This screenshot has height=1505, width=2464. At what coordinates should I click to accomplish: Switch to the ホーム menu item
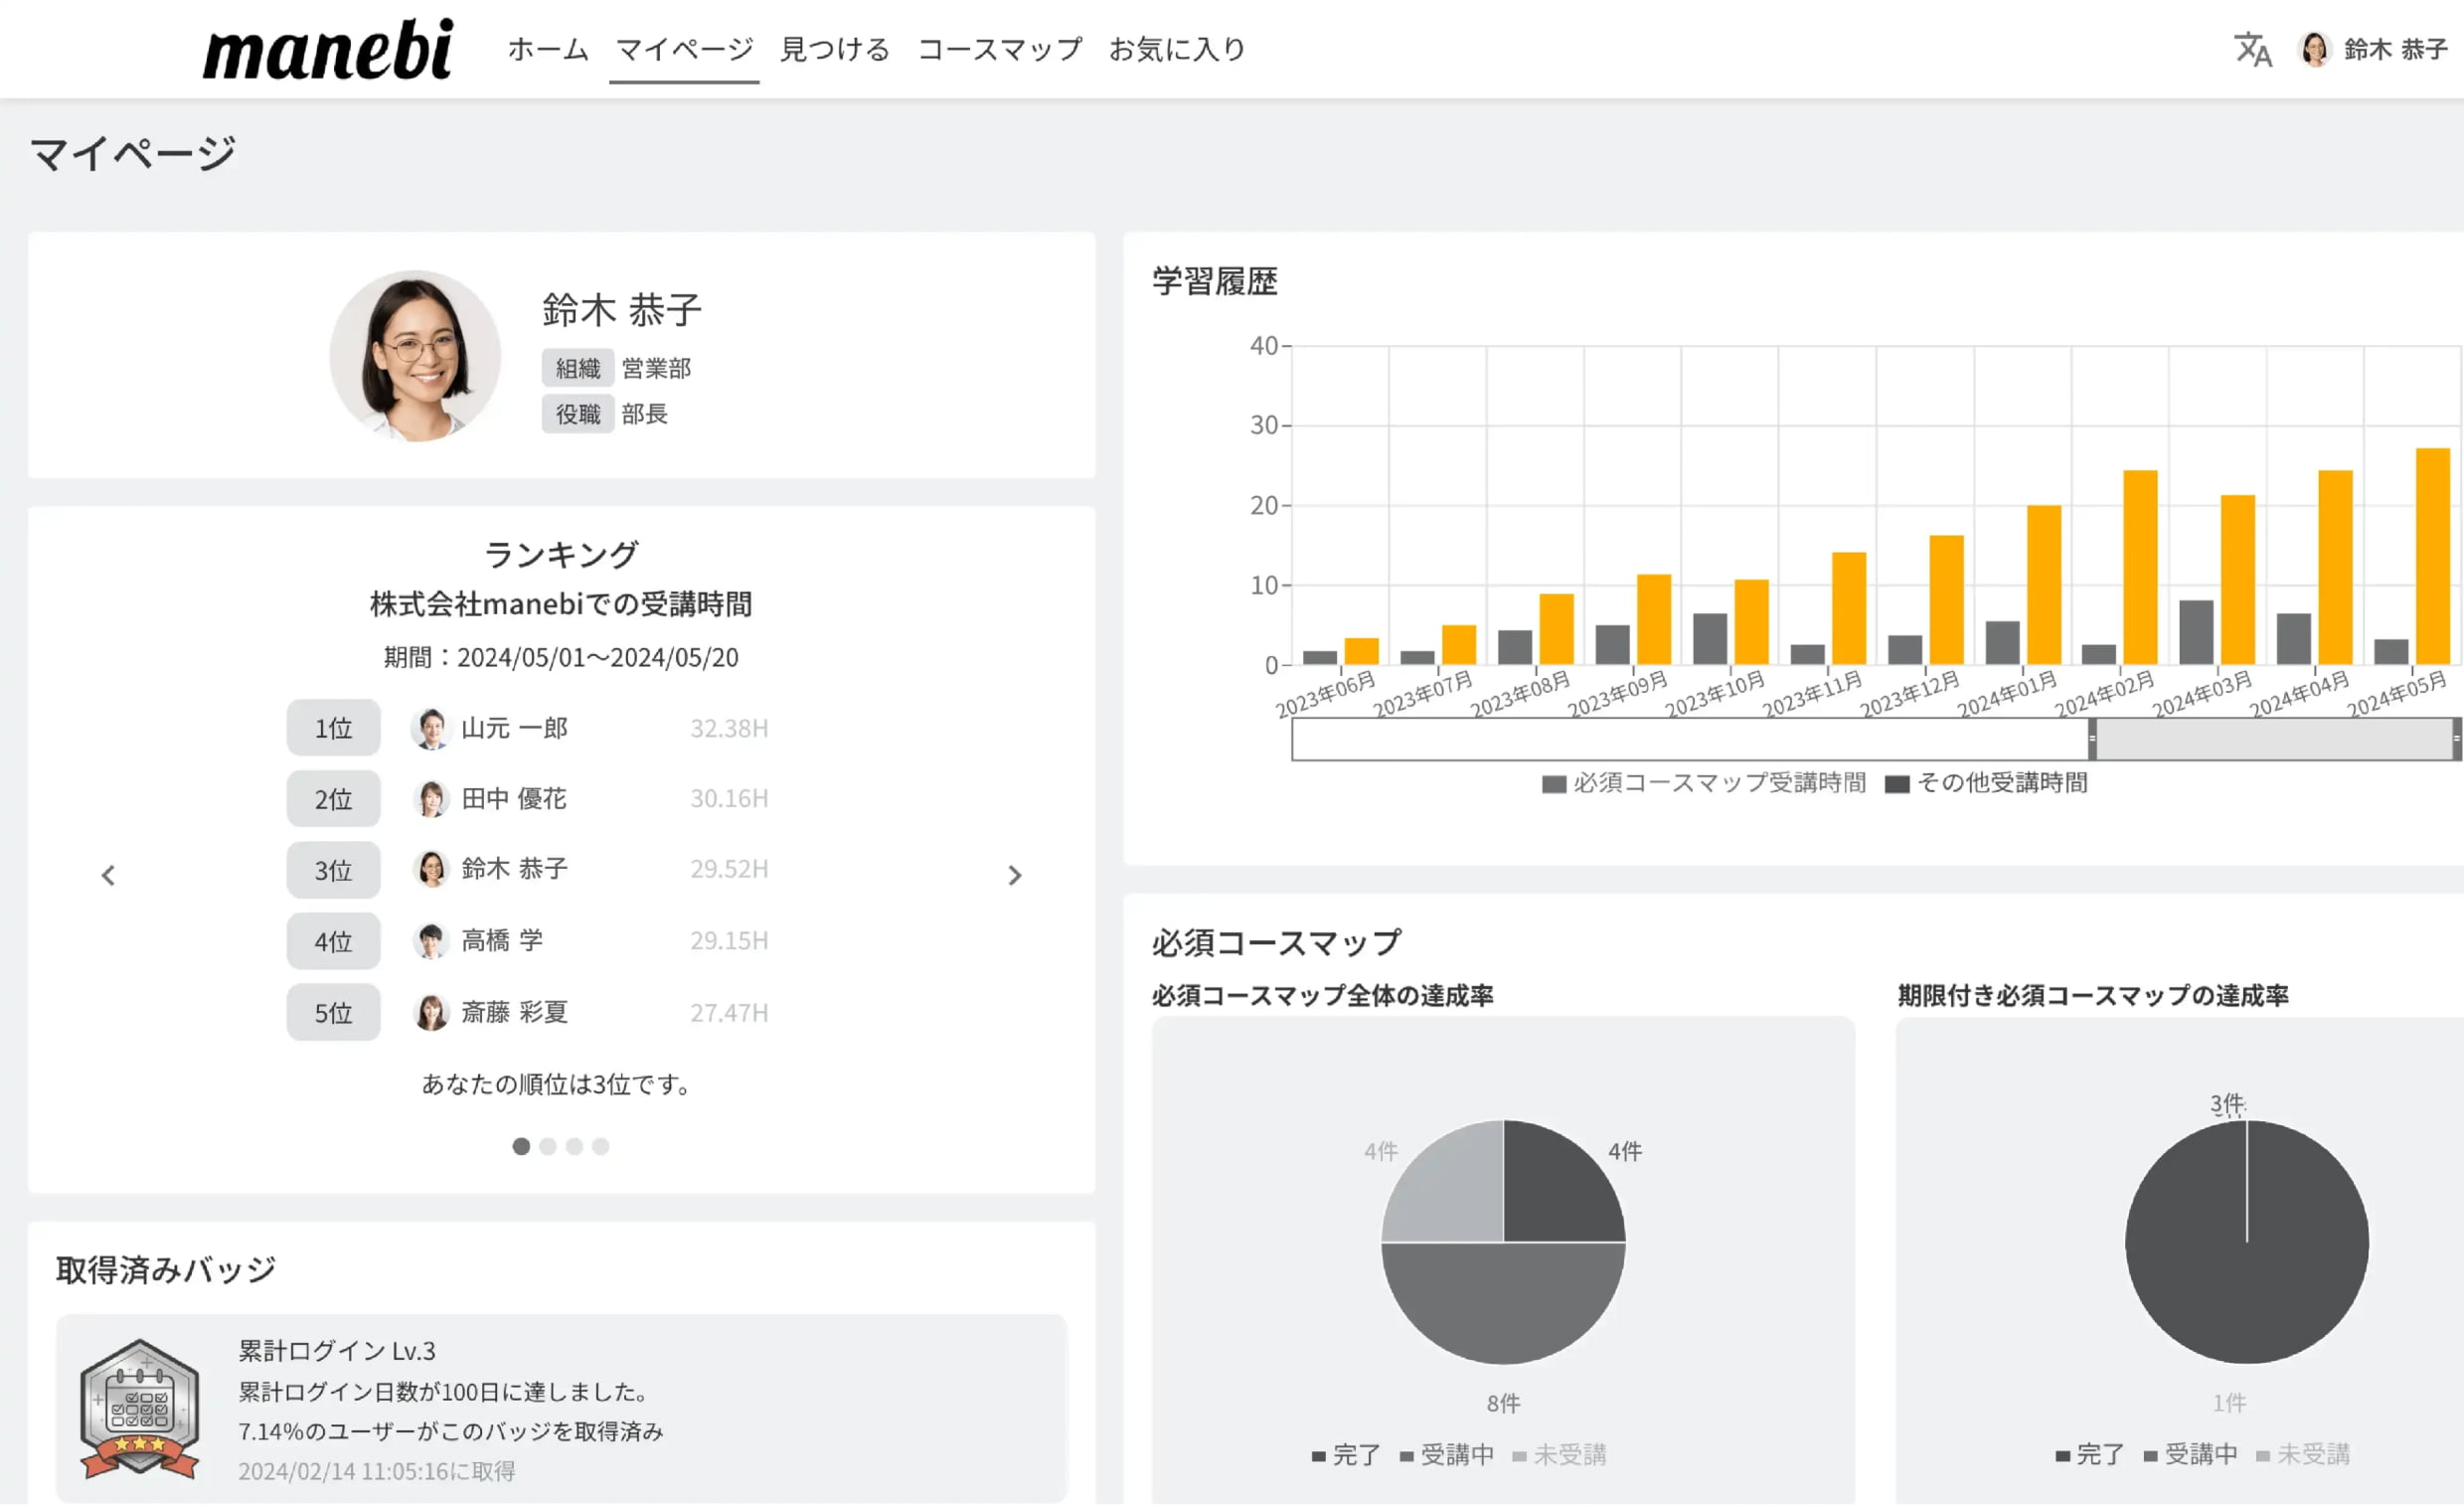pyautogui.click(x=548, y=47)
